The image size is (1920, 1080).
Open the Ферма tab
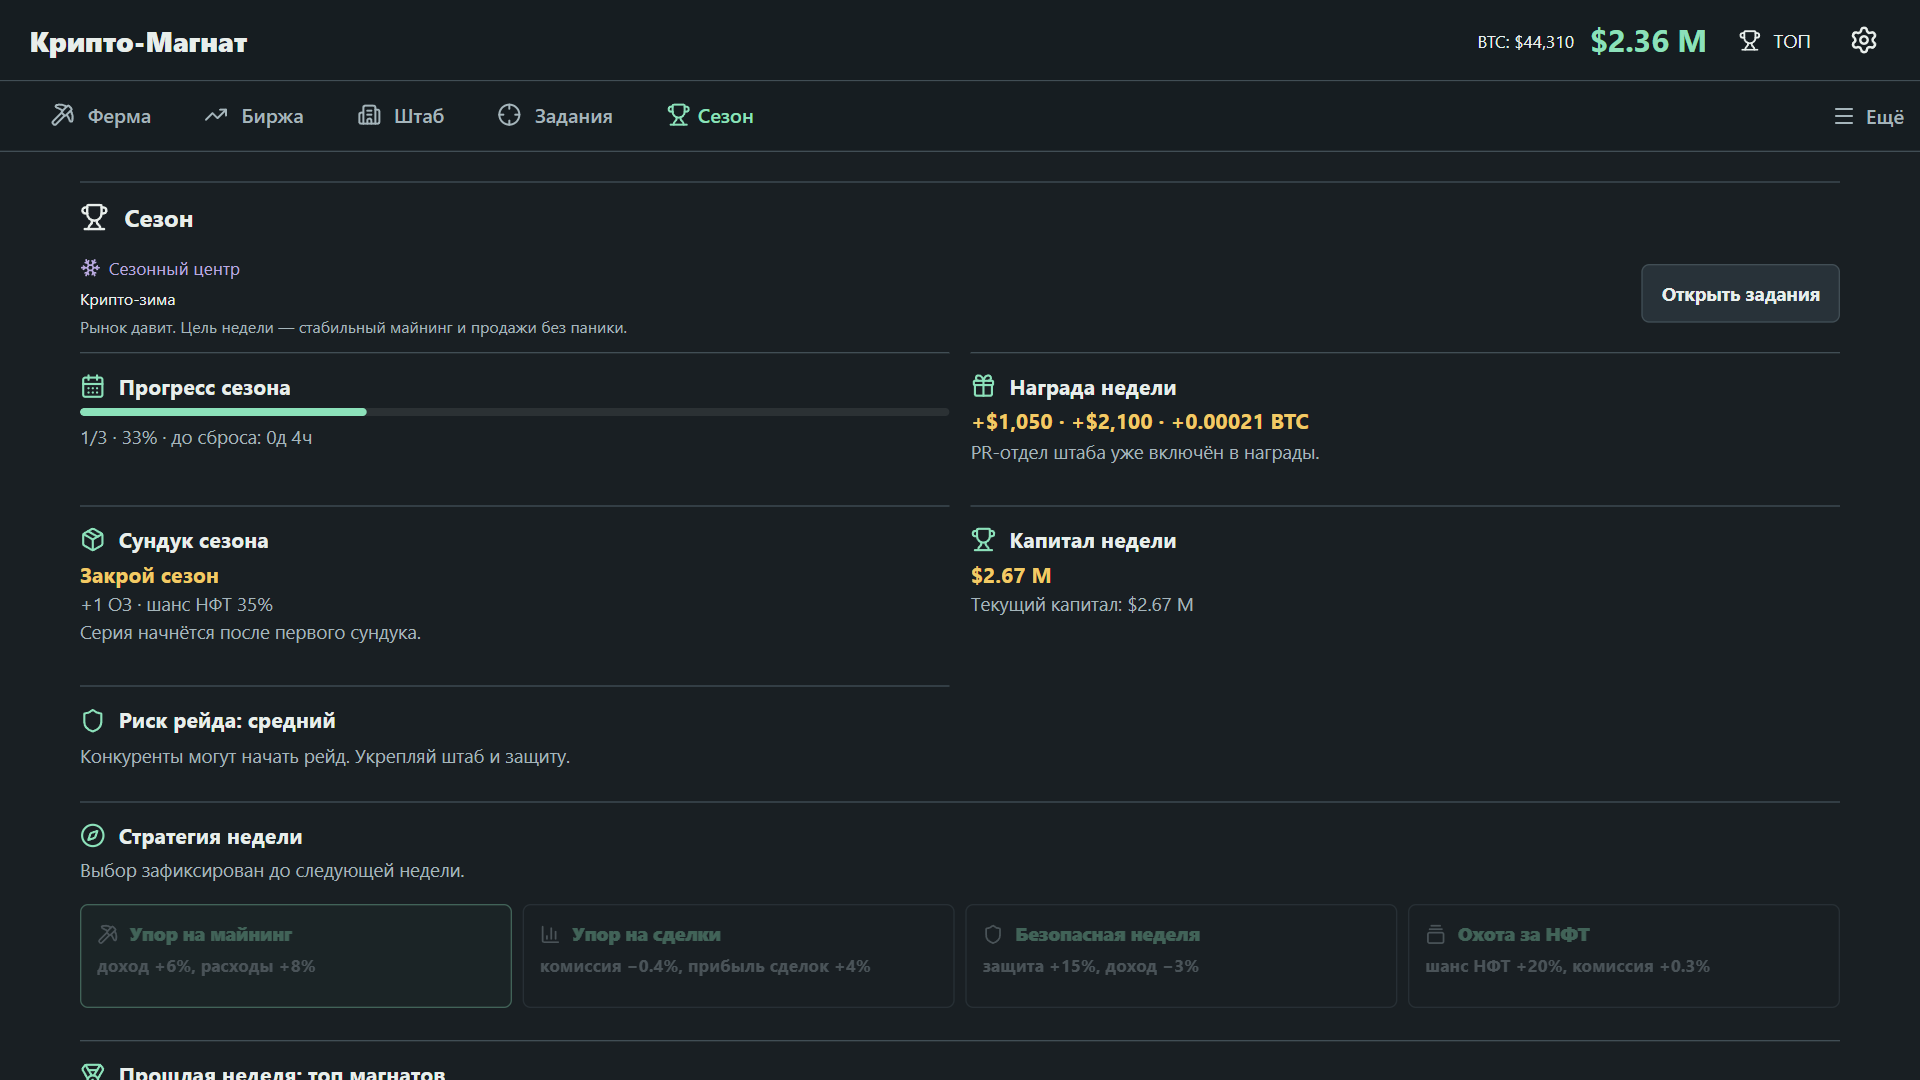click(101, 116)
